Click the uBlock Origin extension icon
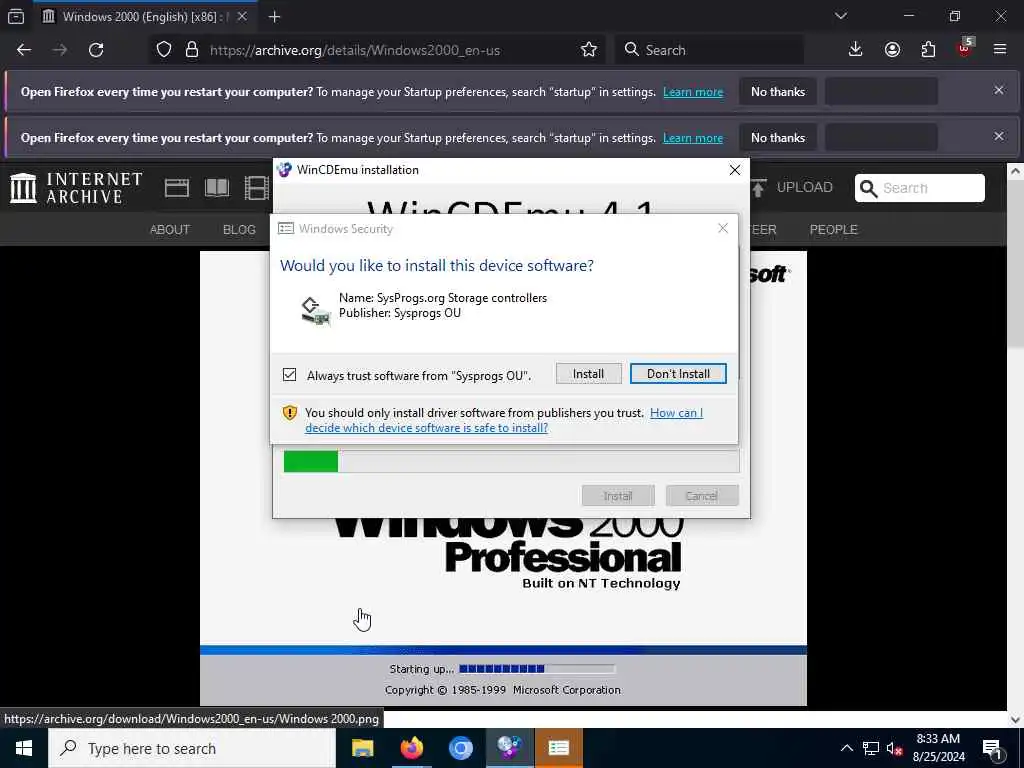Screen dimensions: 1024x768 pyautogui.click(x=965, y=48)
